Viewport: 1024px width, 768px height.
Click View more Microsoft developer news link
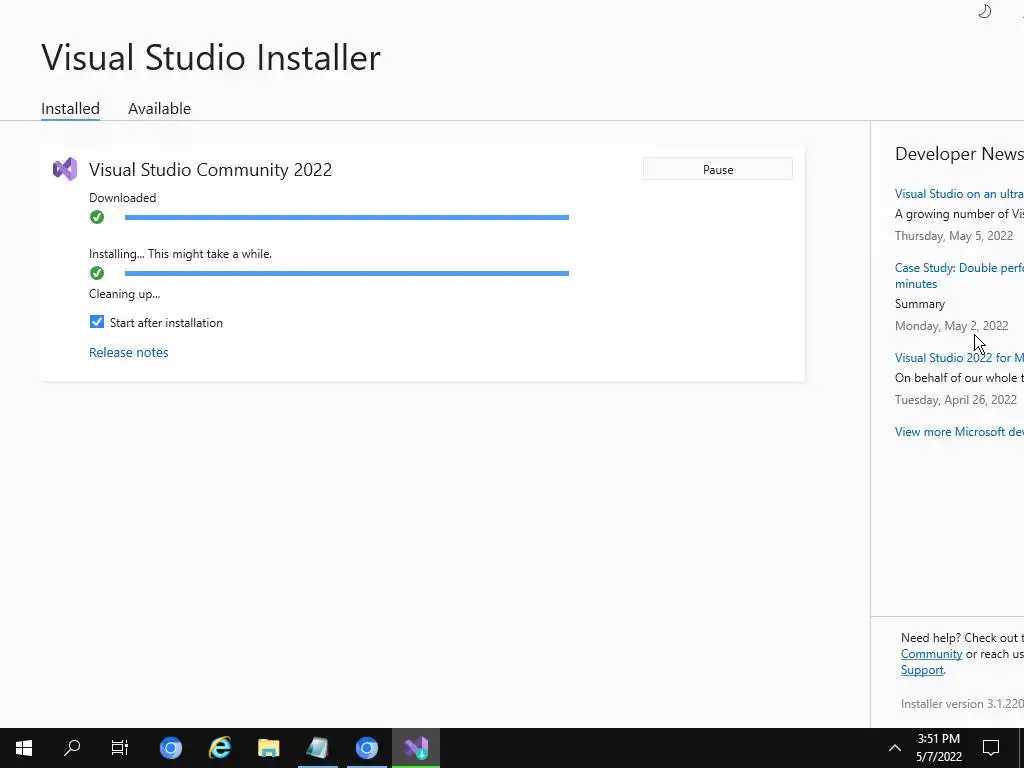(959, 432)
